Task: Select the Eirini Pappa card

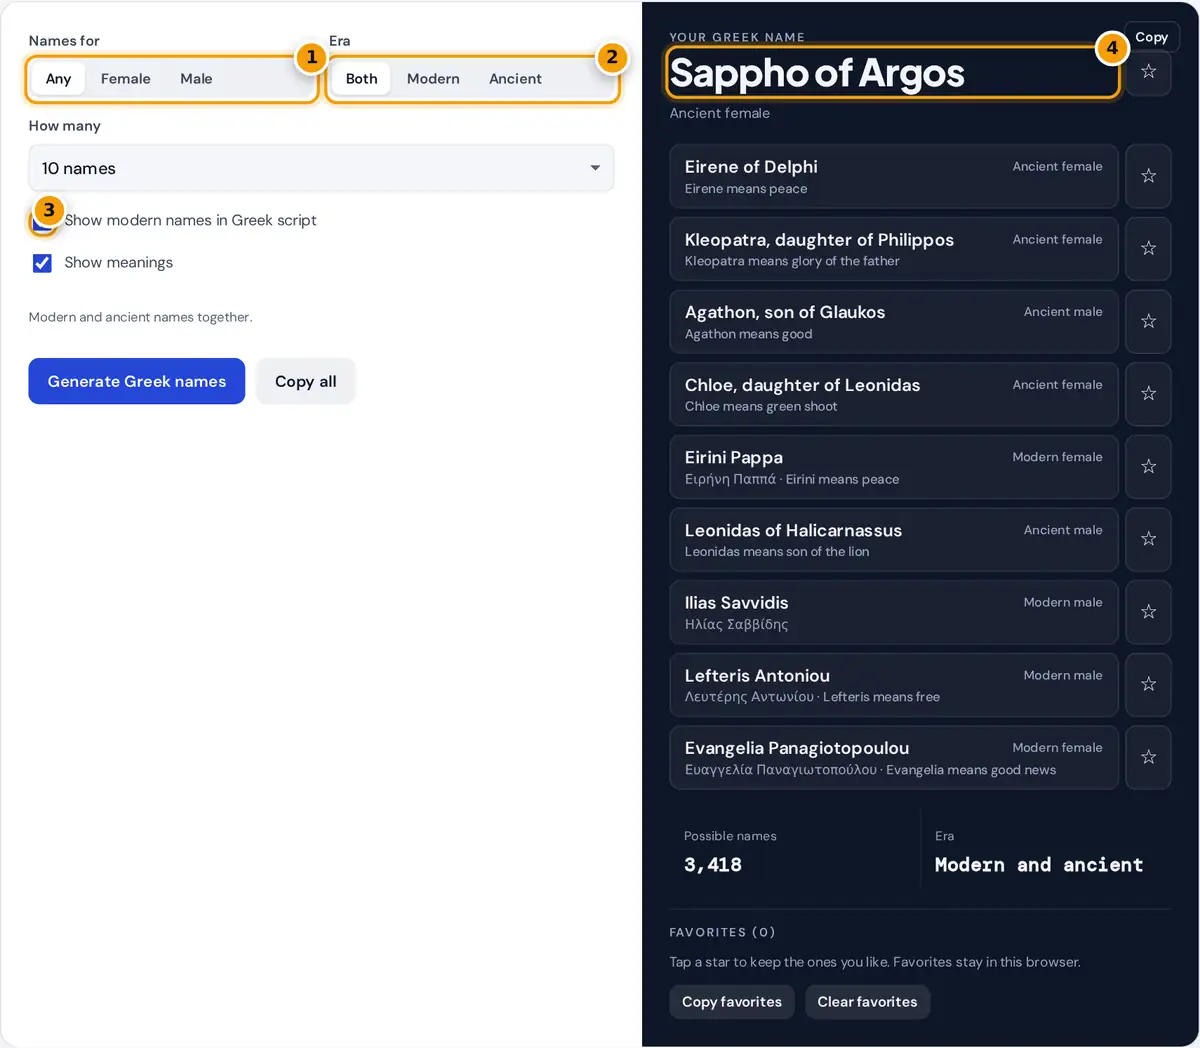Action: (x=894, y=466)
